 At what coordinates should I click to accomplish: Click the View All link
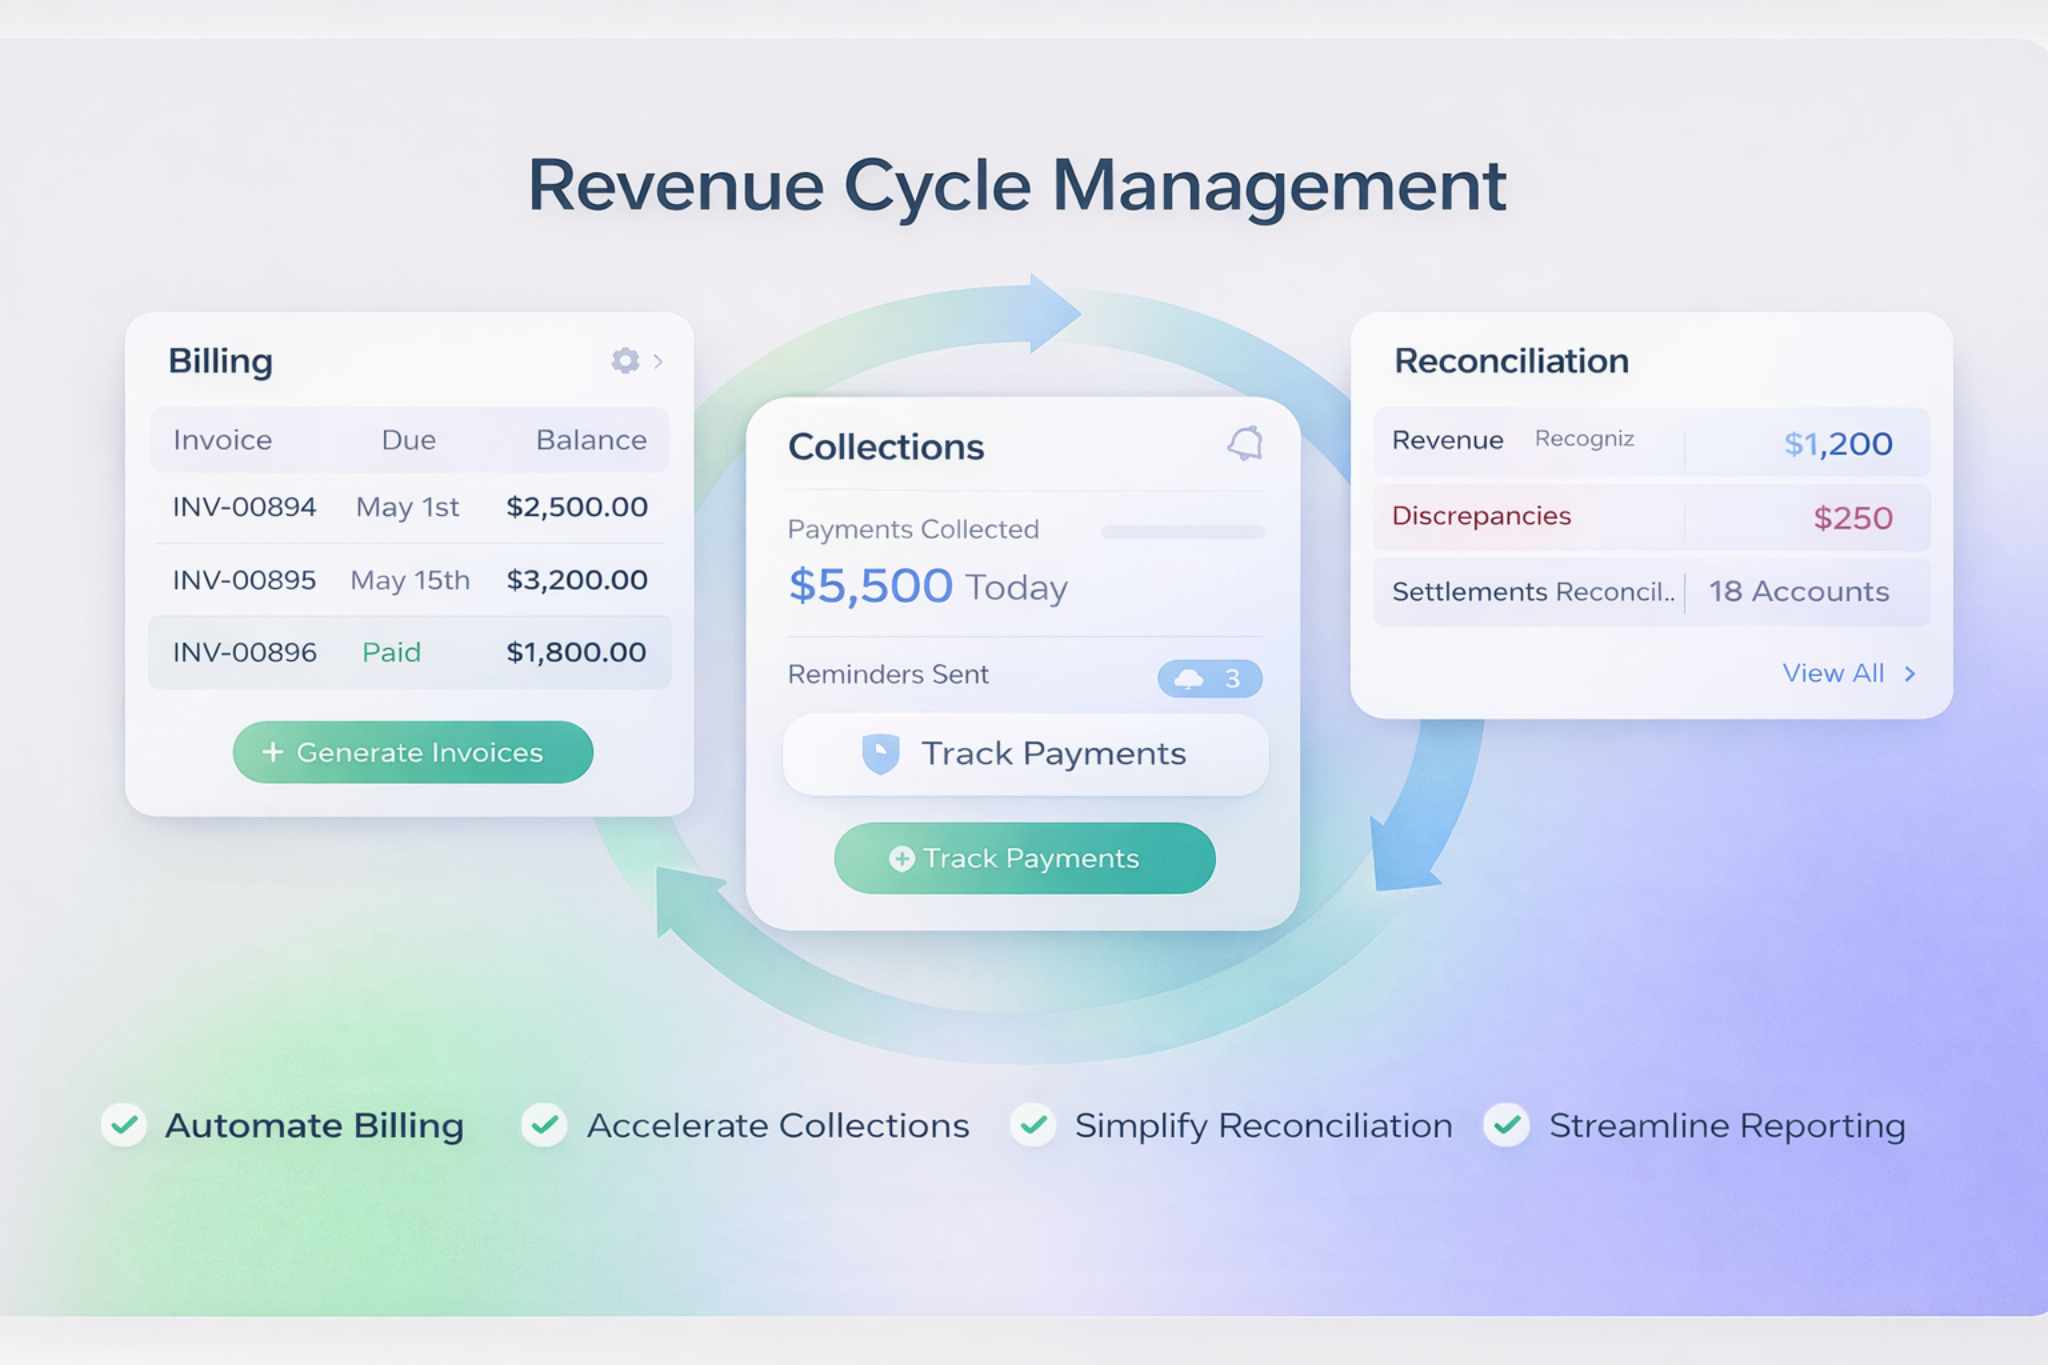1833,673
